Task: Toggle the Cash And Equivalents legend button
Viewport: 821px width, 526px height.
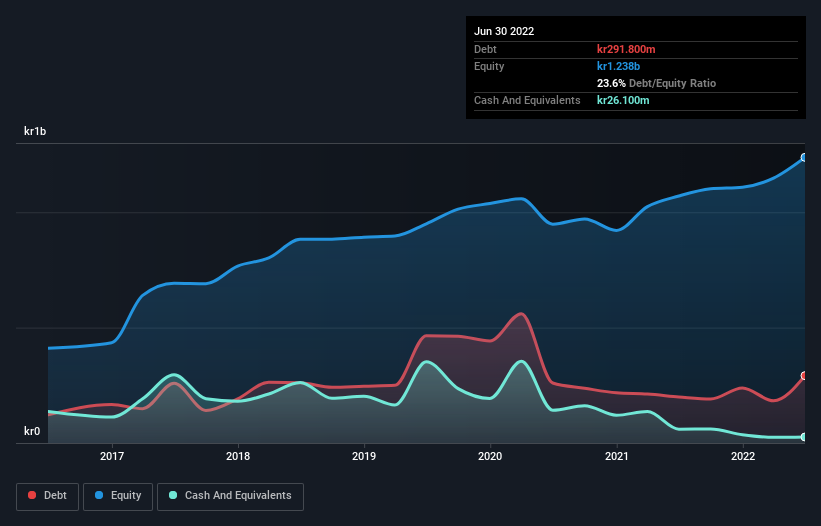Action: click(x=230, y=496)
